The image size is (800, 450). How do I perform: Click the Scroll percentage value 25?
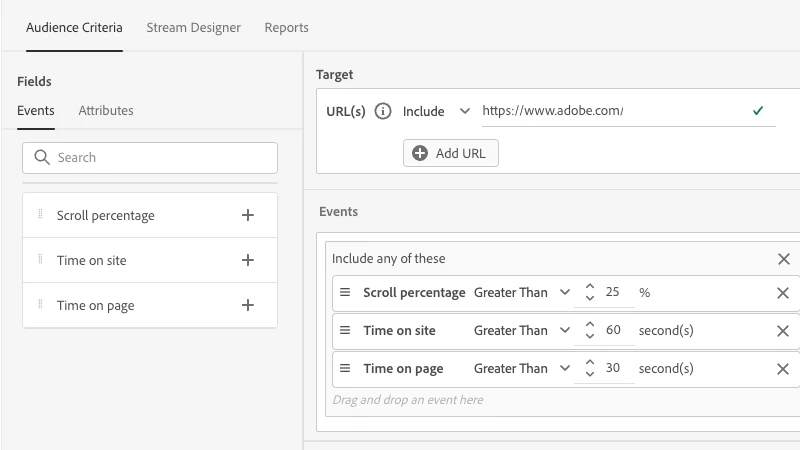[612, 292]
